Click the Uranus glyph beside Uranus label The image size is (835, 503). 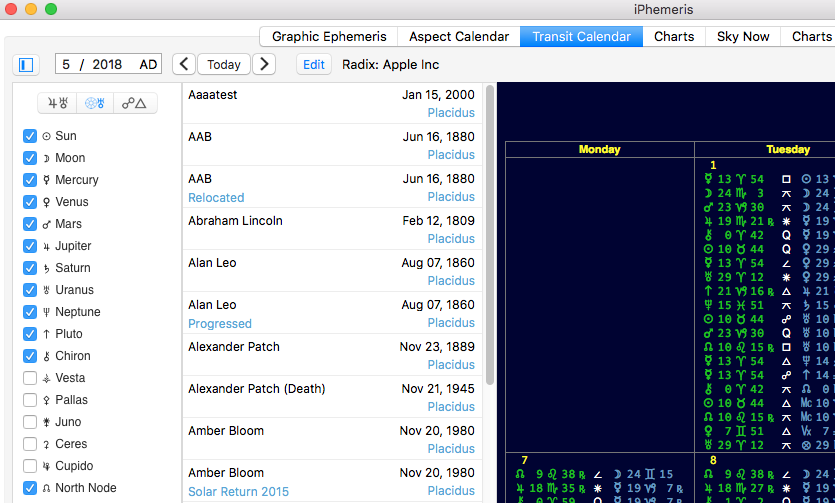point(46,290)
